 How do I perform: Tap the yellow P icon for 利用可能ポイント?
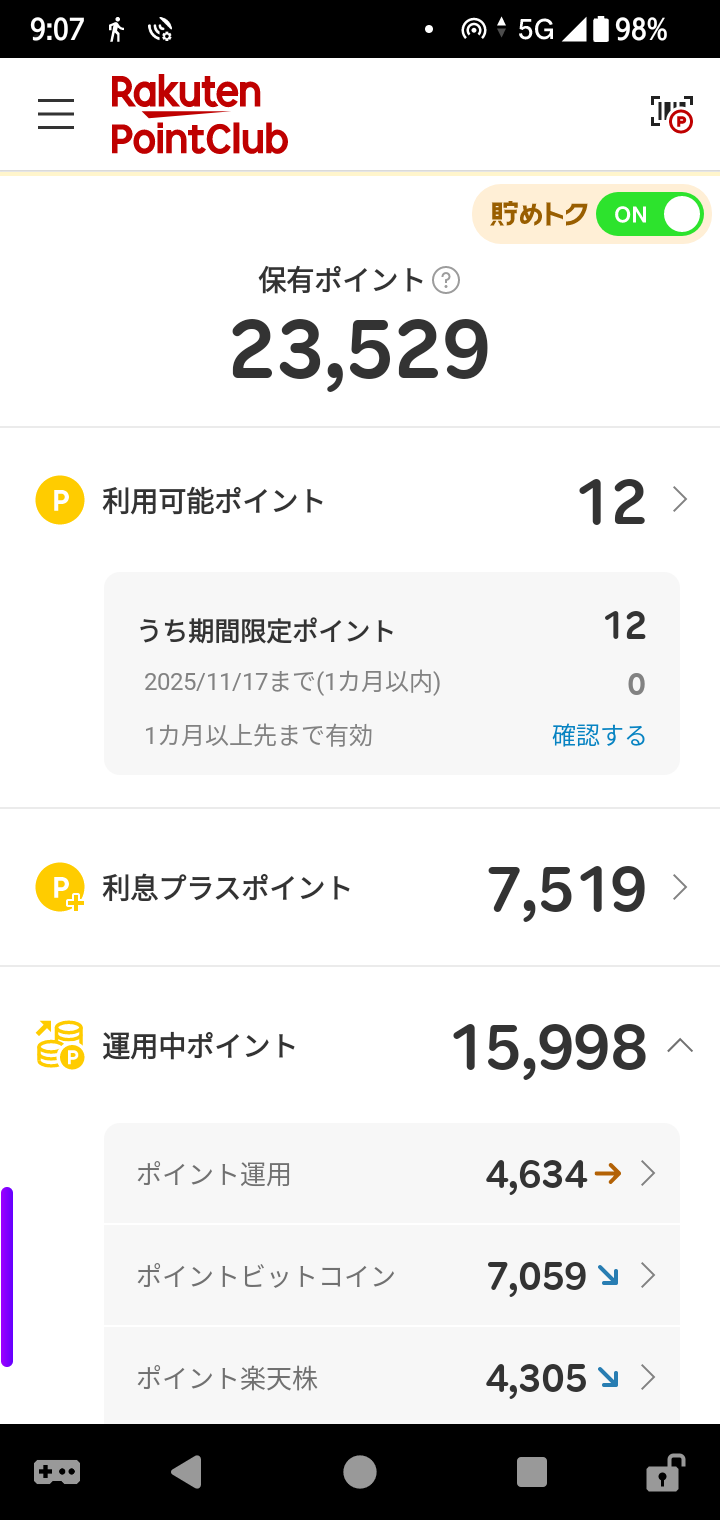tap(60, 500)
